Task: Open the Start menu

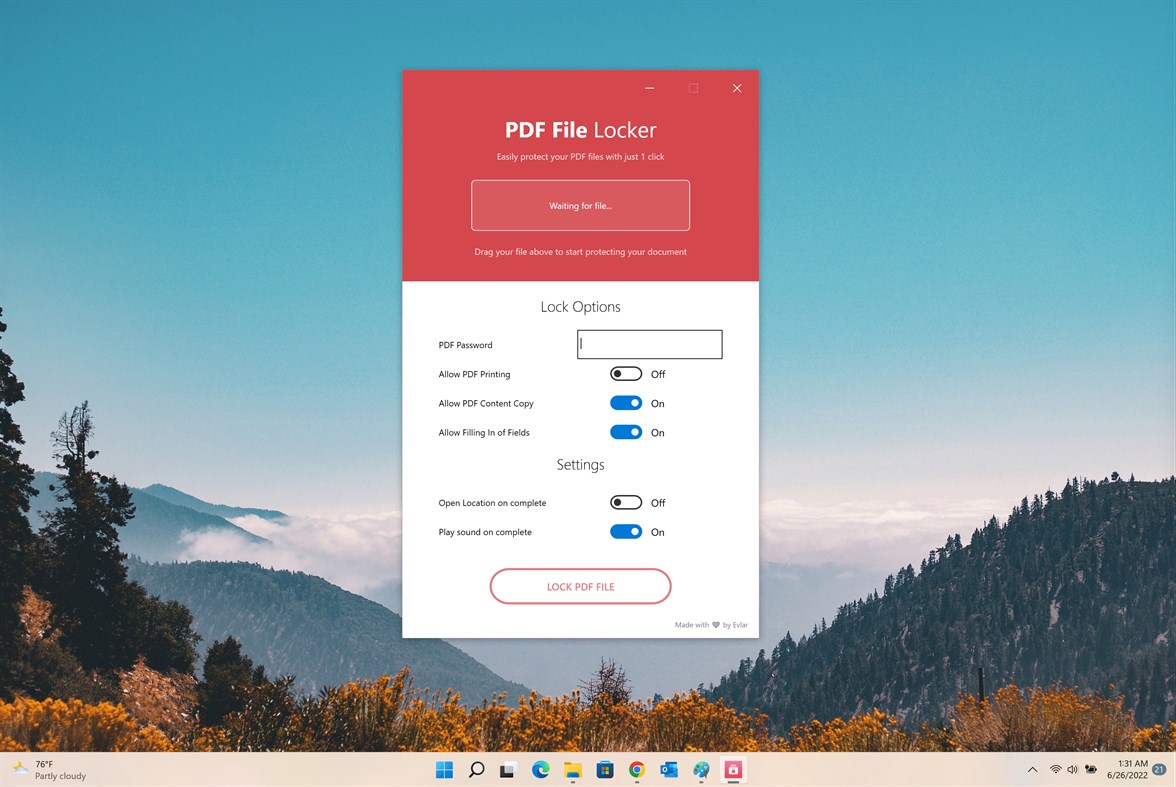Action: 443,770
